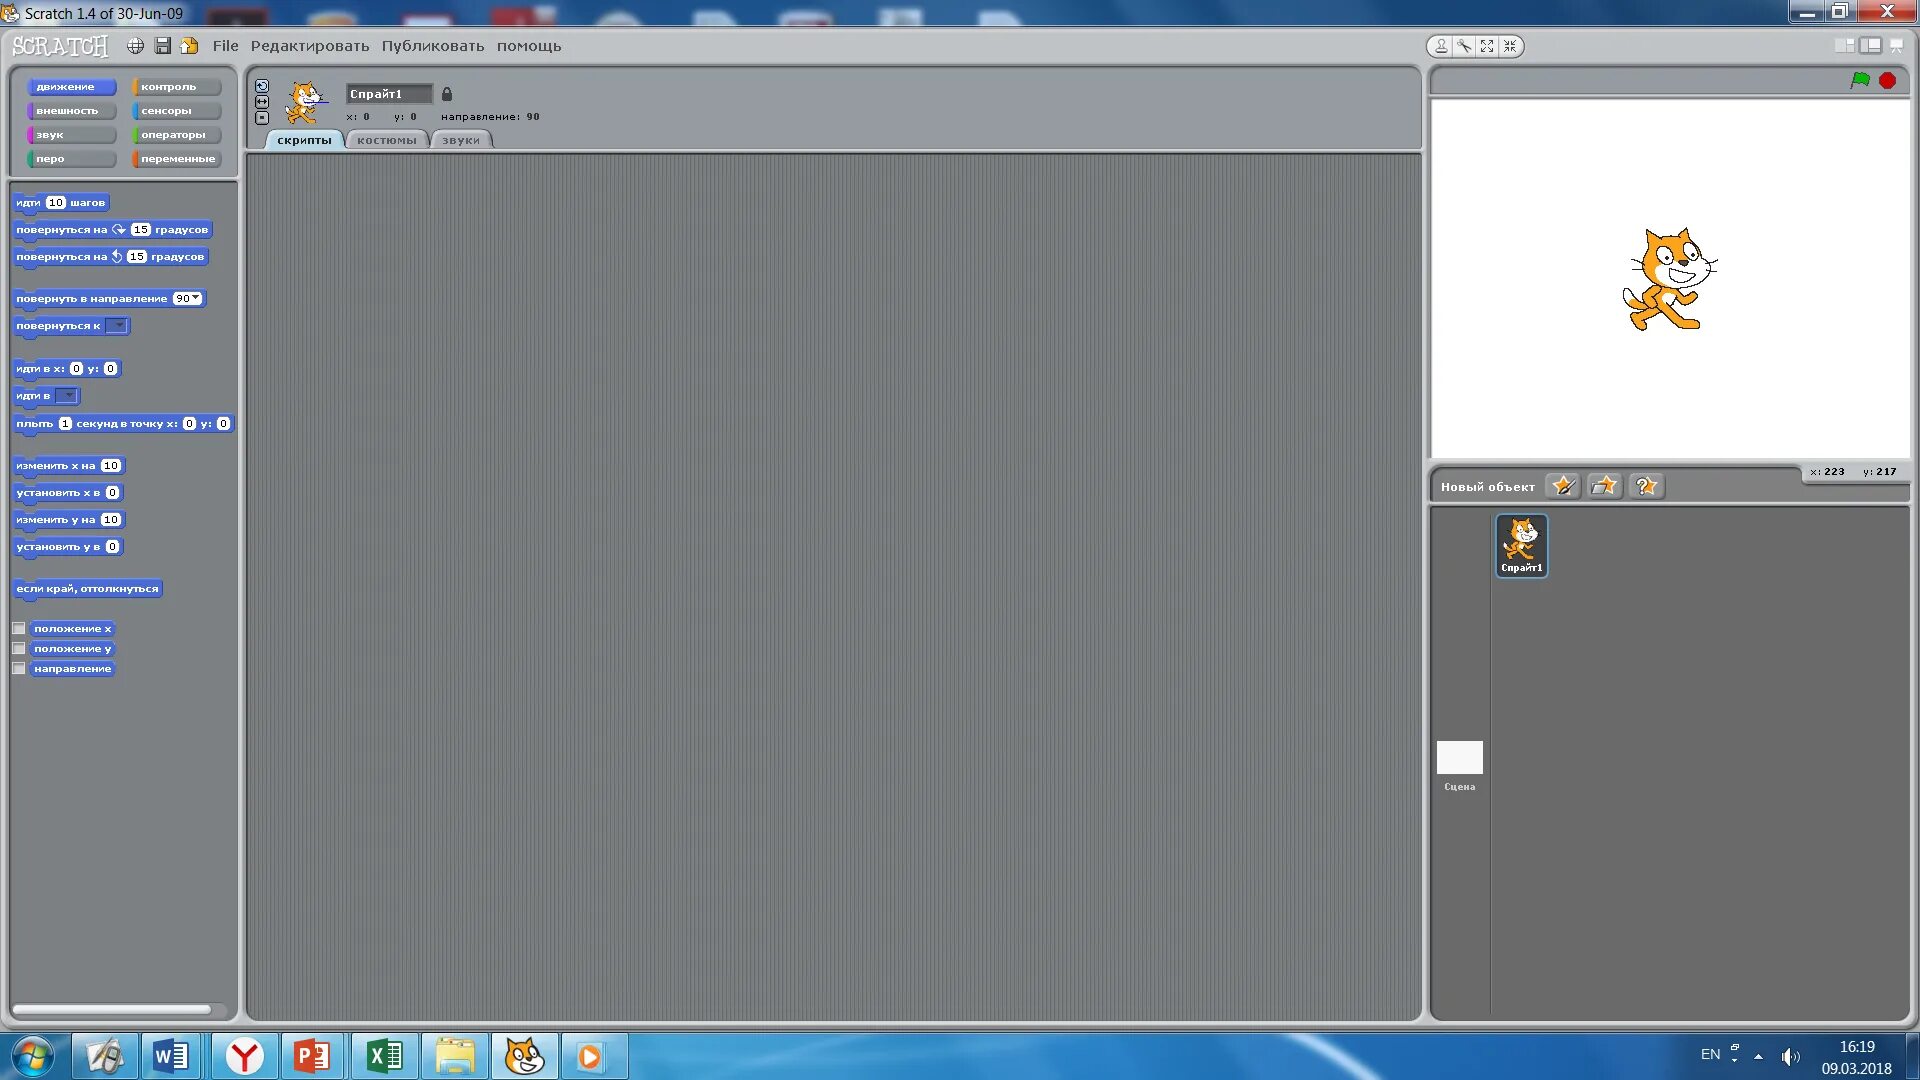
Task: Click the sprite name field Спрайт1
Action: point(389,94)
